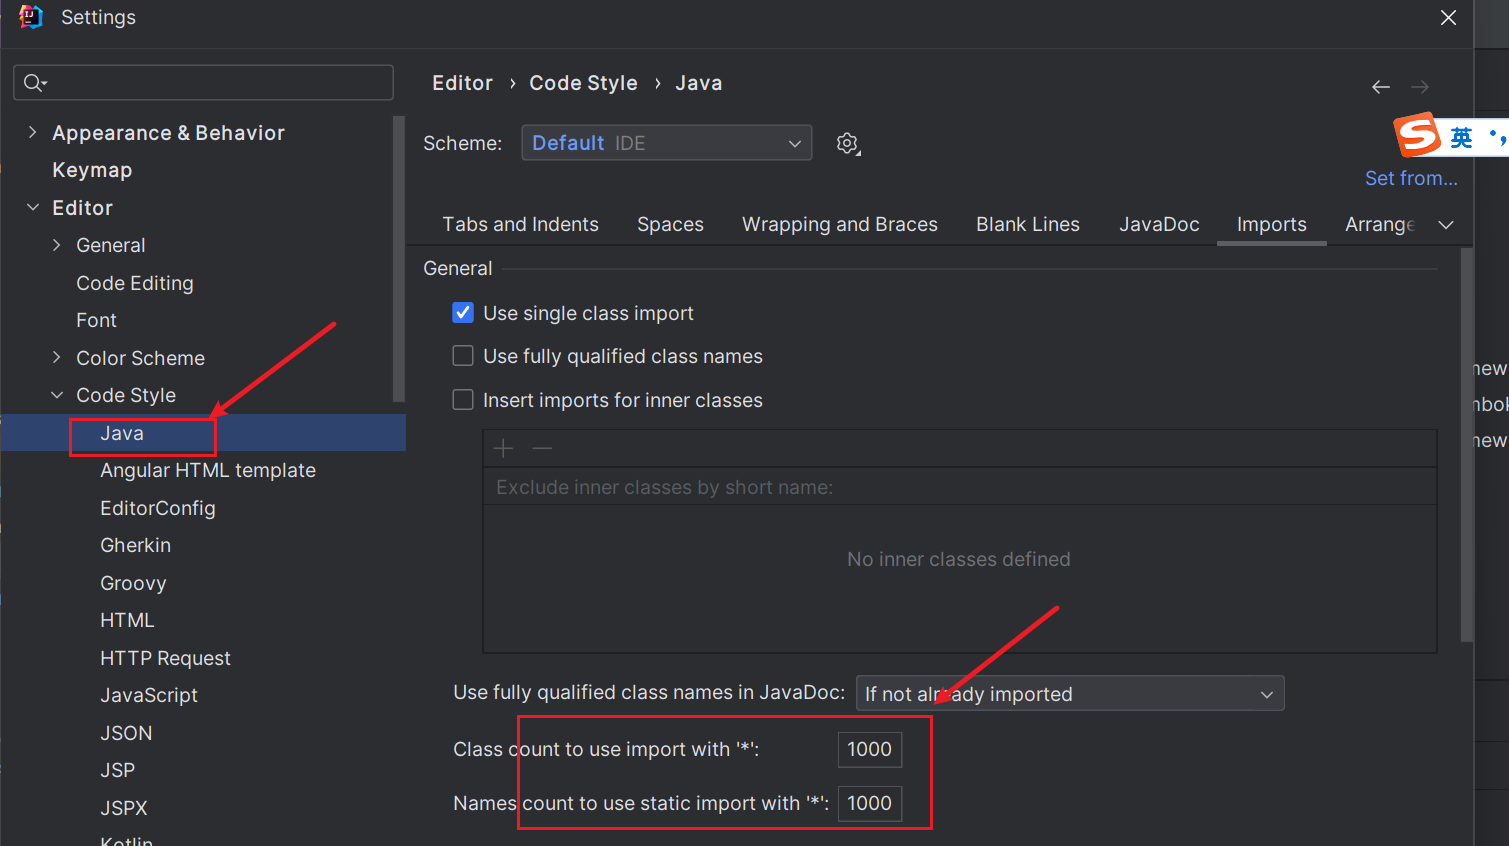
Task: Enable Insert imports for inner classes
Action: coord(462,399)
